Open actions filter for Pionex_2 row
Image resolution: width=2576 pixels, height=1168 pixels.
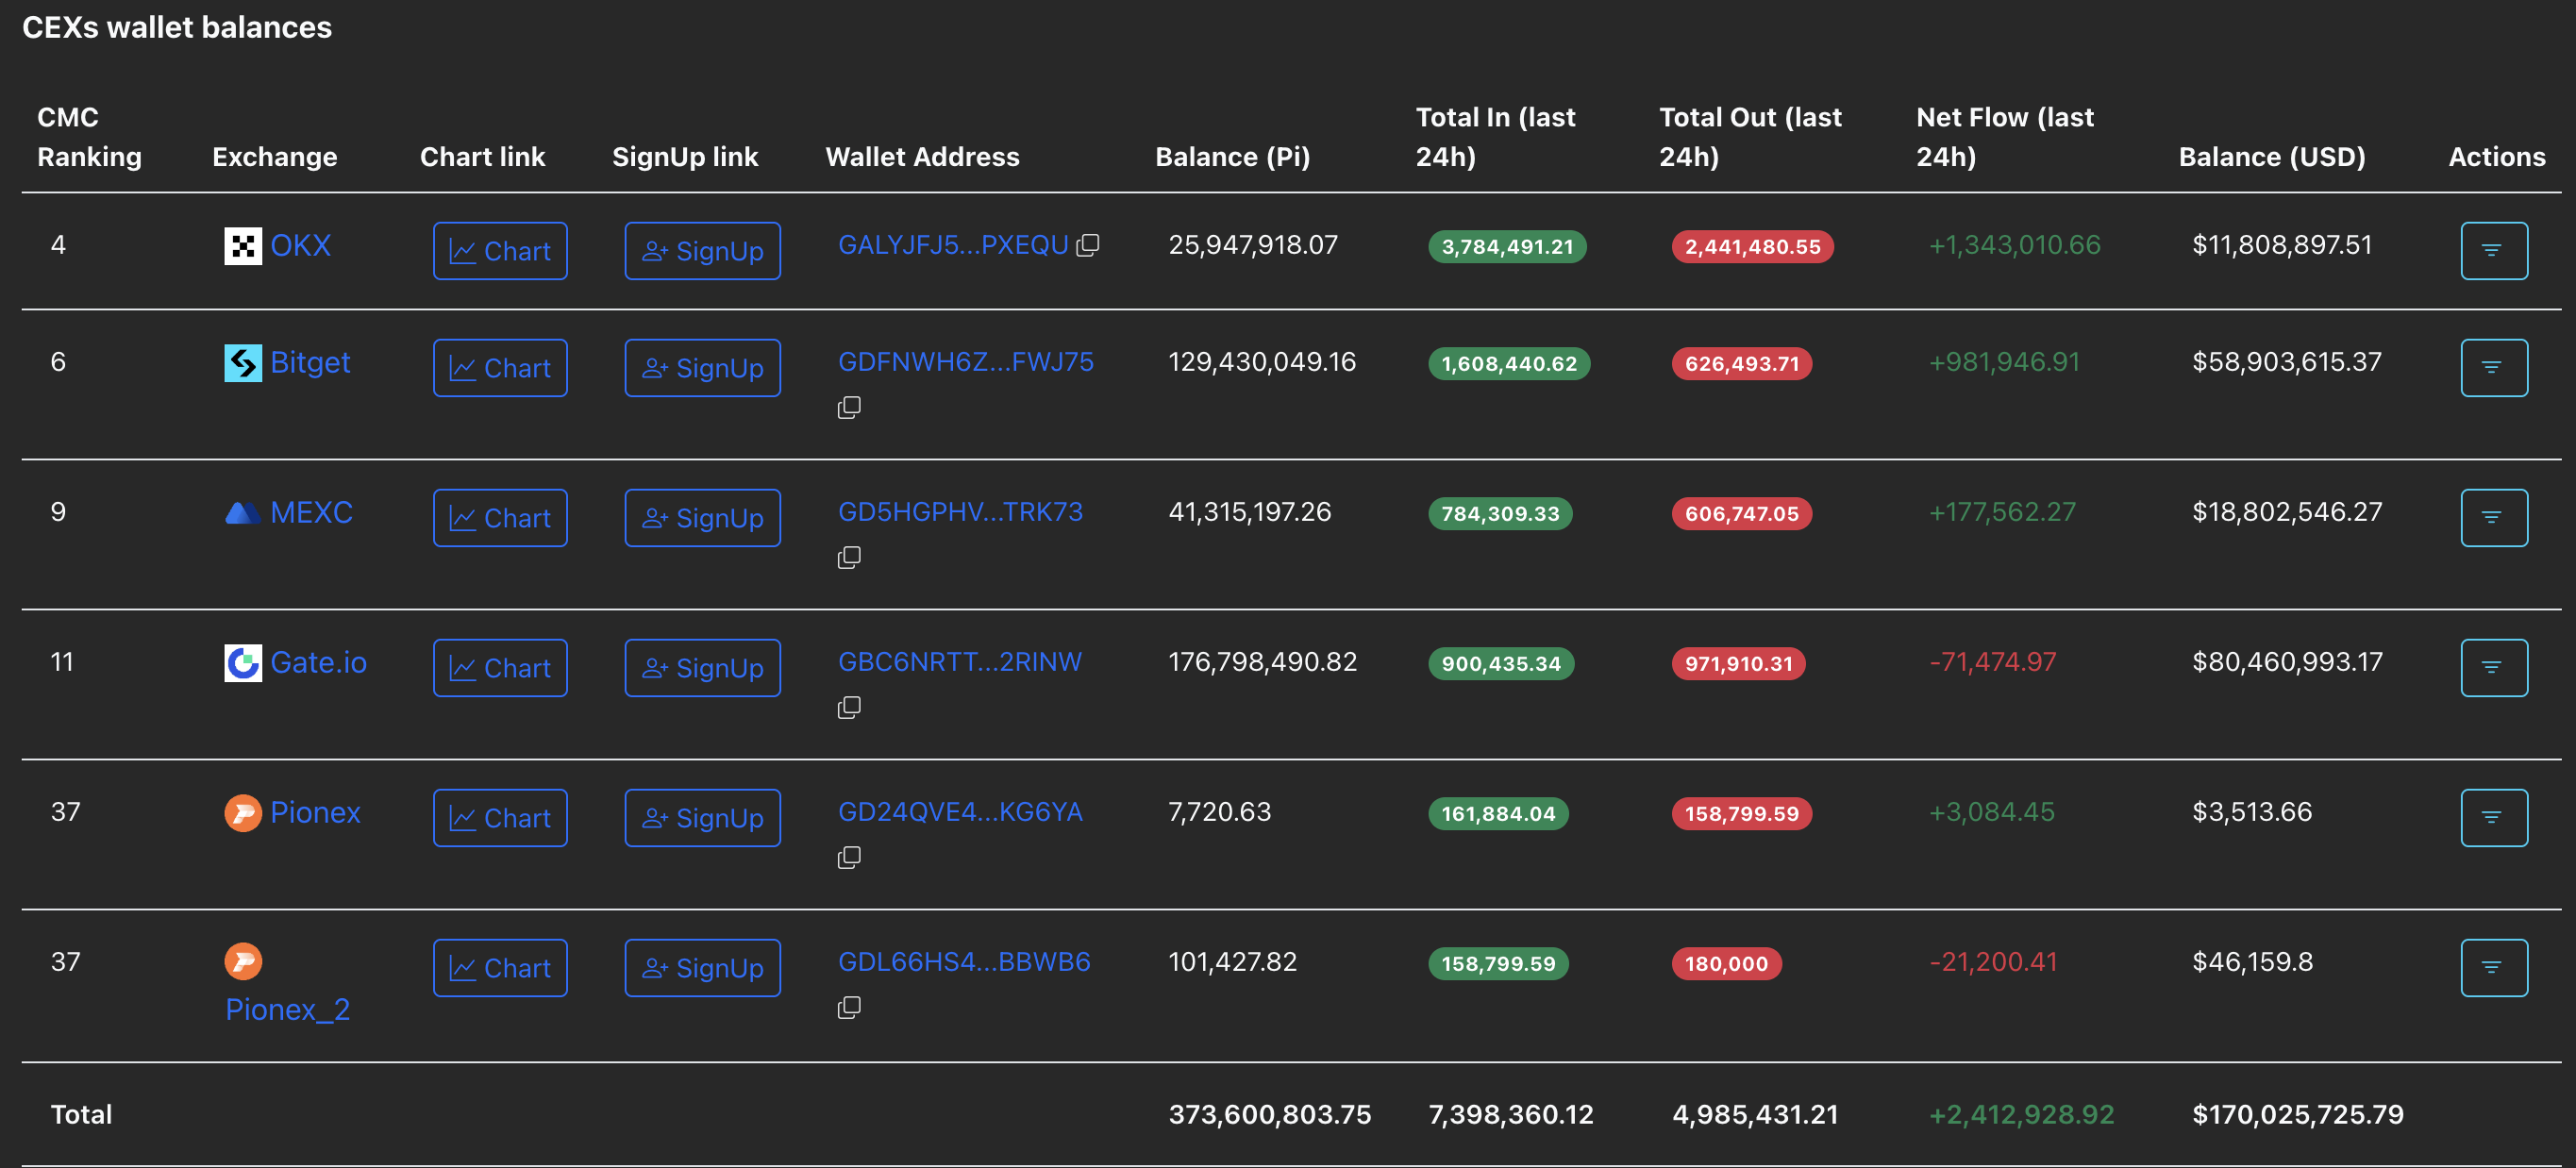2493,967
